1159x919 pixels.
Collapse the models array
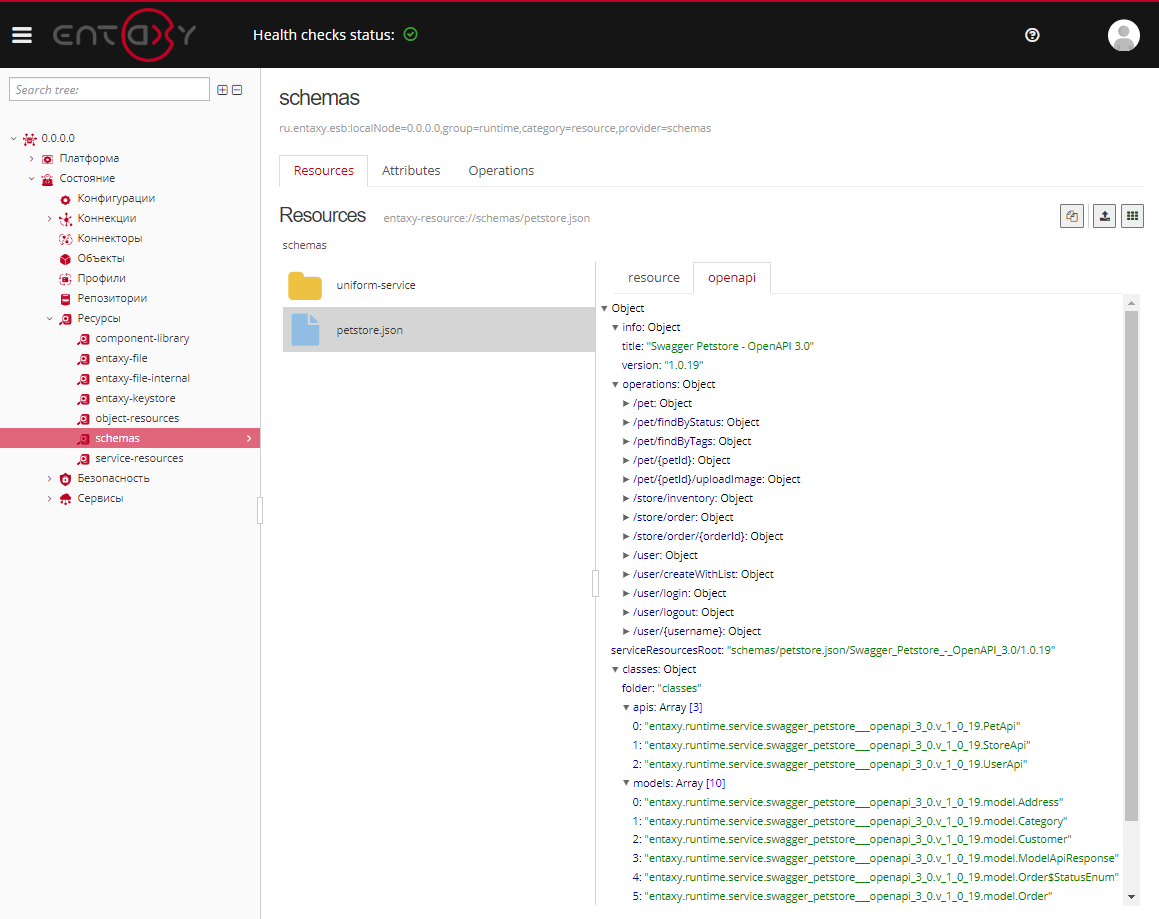click(626, 783)
